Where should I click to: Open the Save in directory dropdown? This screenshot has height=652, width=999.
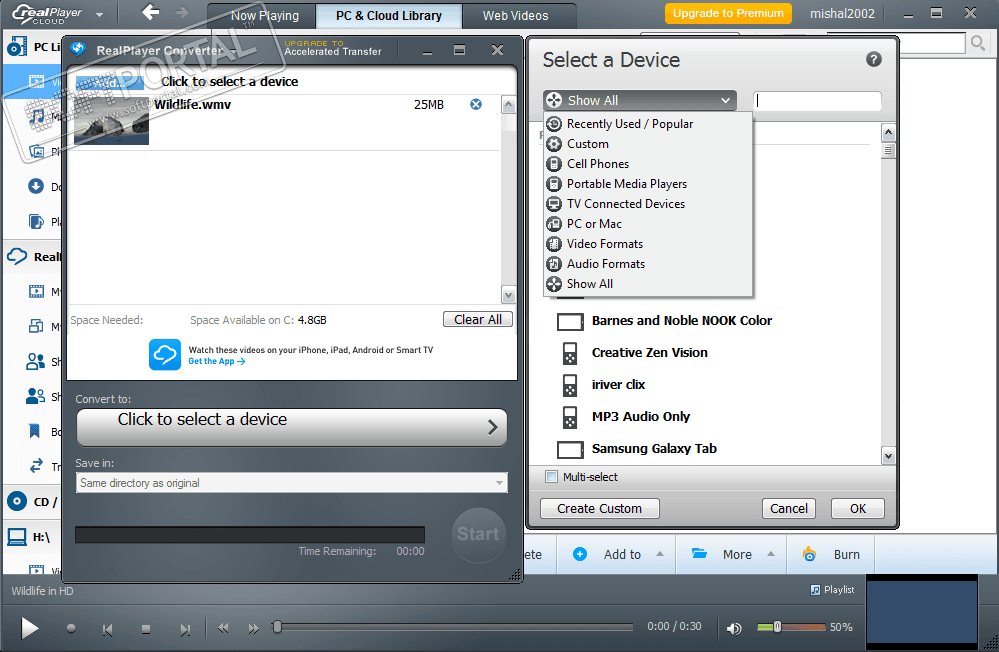tap(292, 482)
